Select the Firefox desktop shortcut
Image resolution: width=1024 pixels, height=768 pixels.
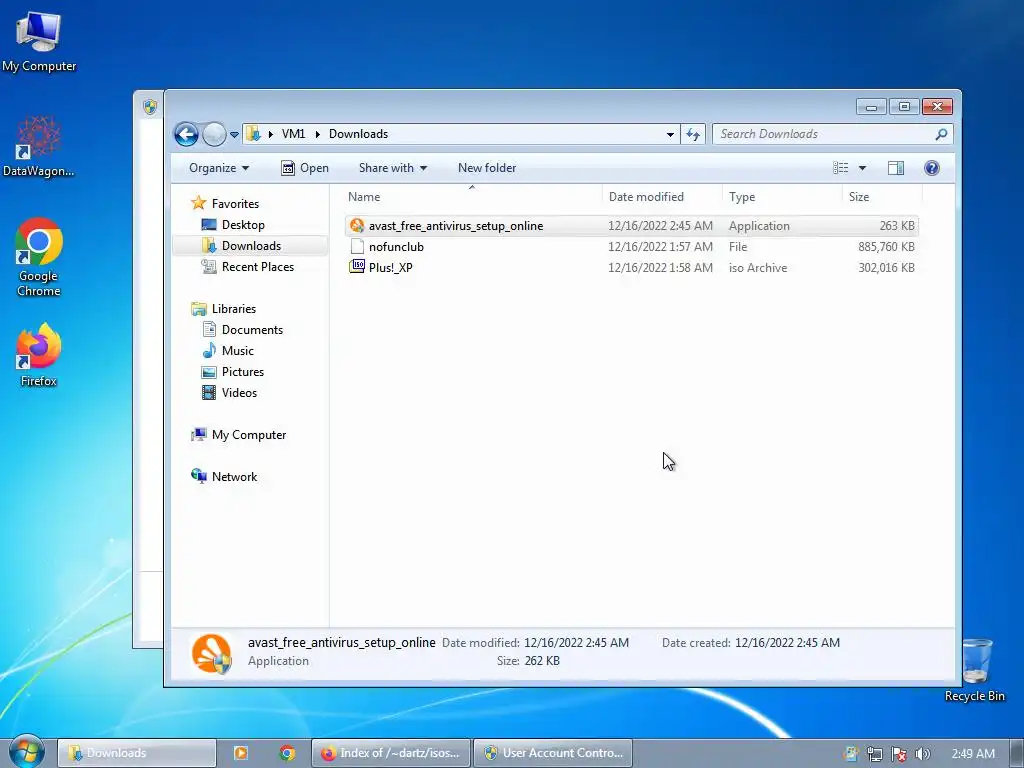[39, 355]
